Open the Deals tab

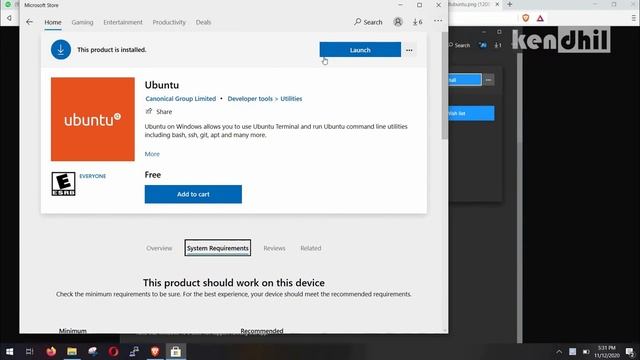(x=203, y=22)
